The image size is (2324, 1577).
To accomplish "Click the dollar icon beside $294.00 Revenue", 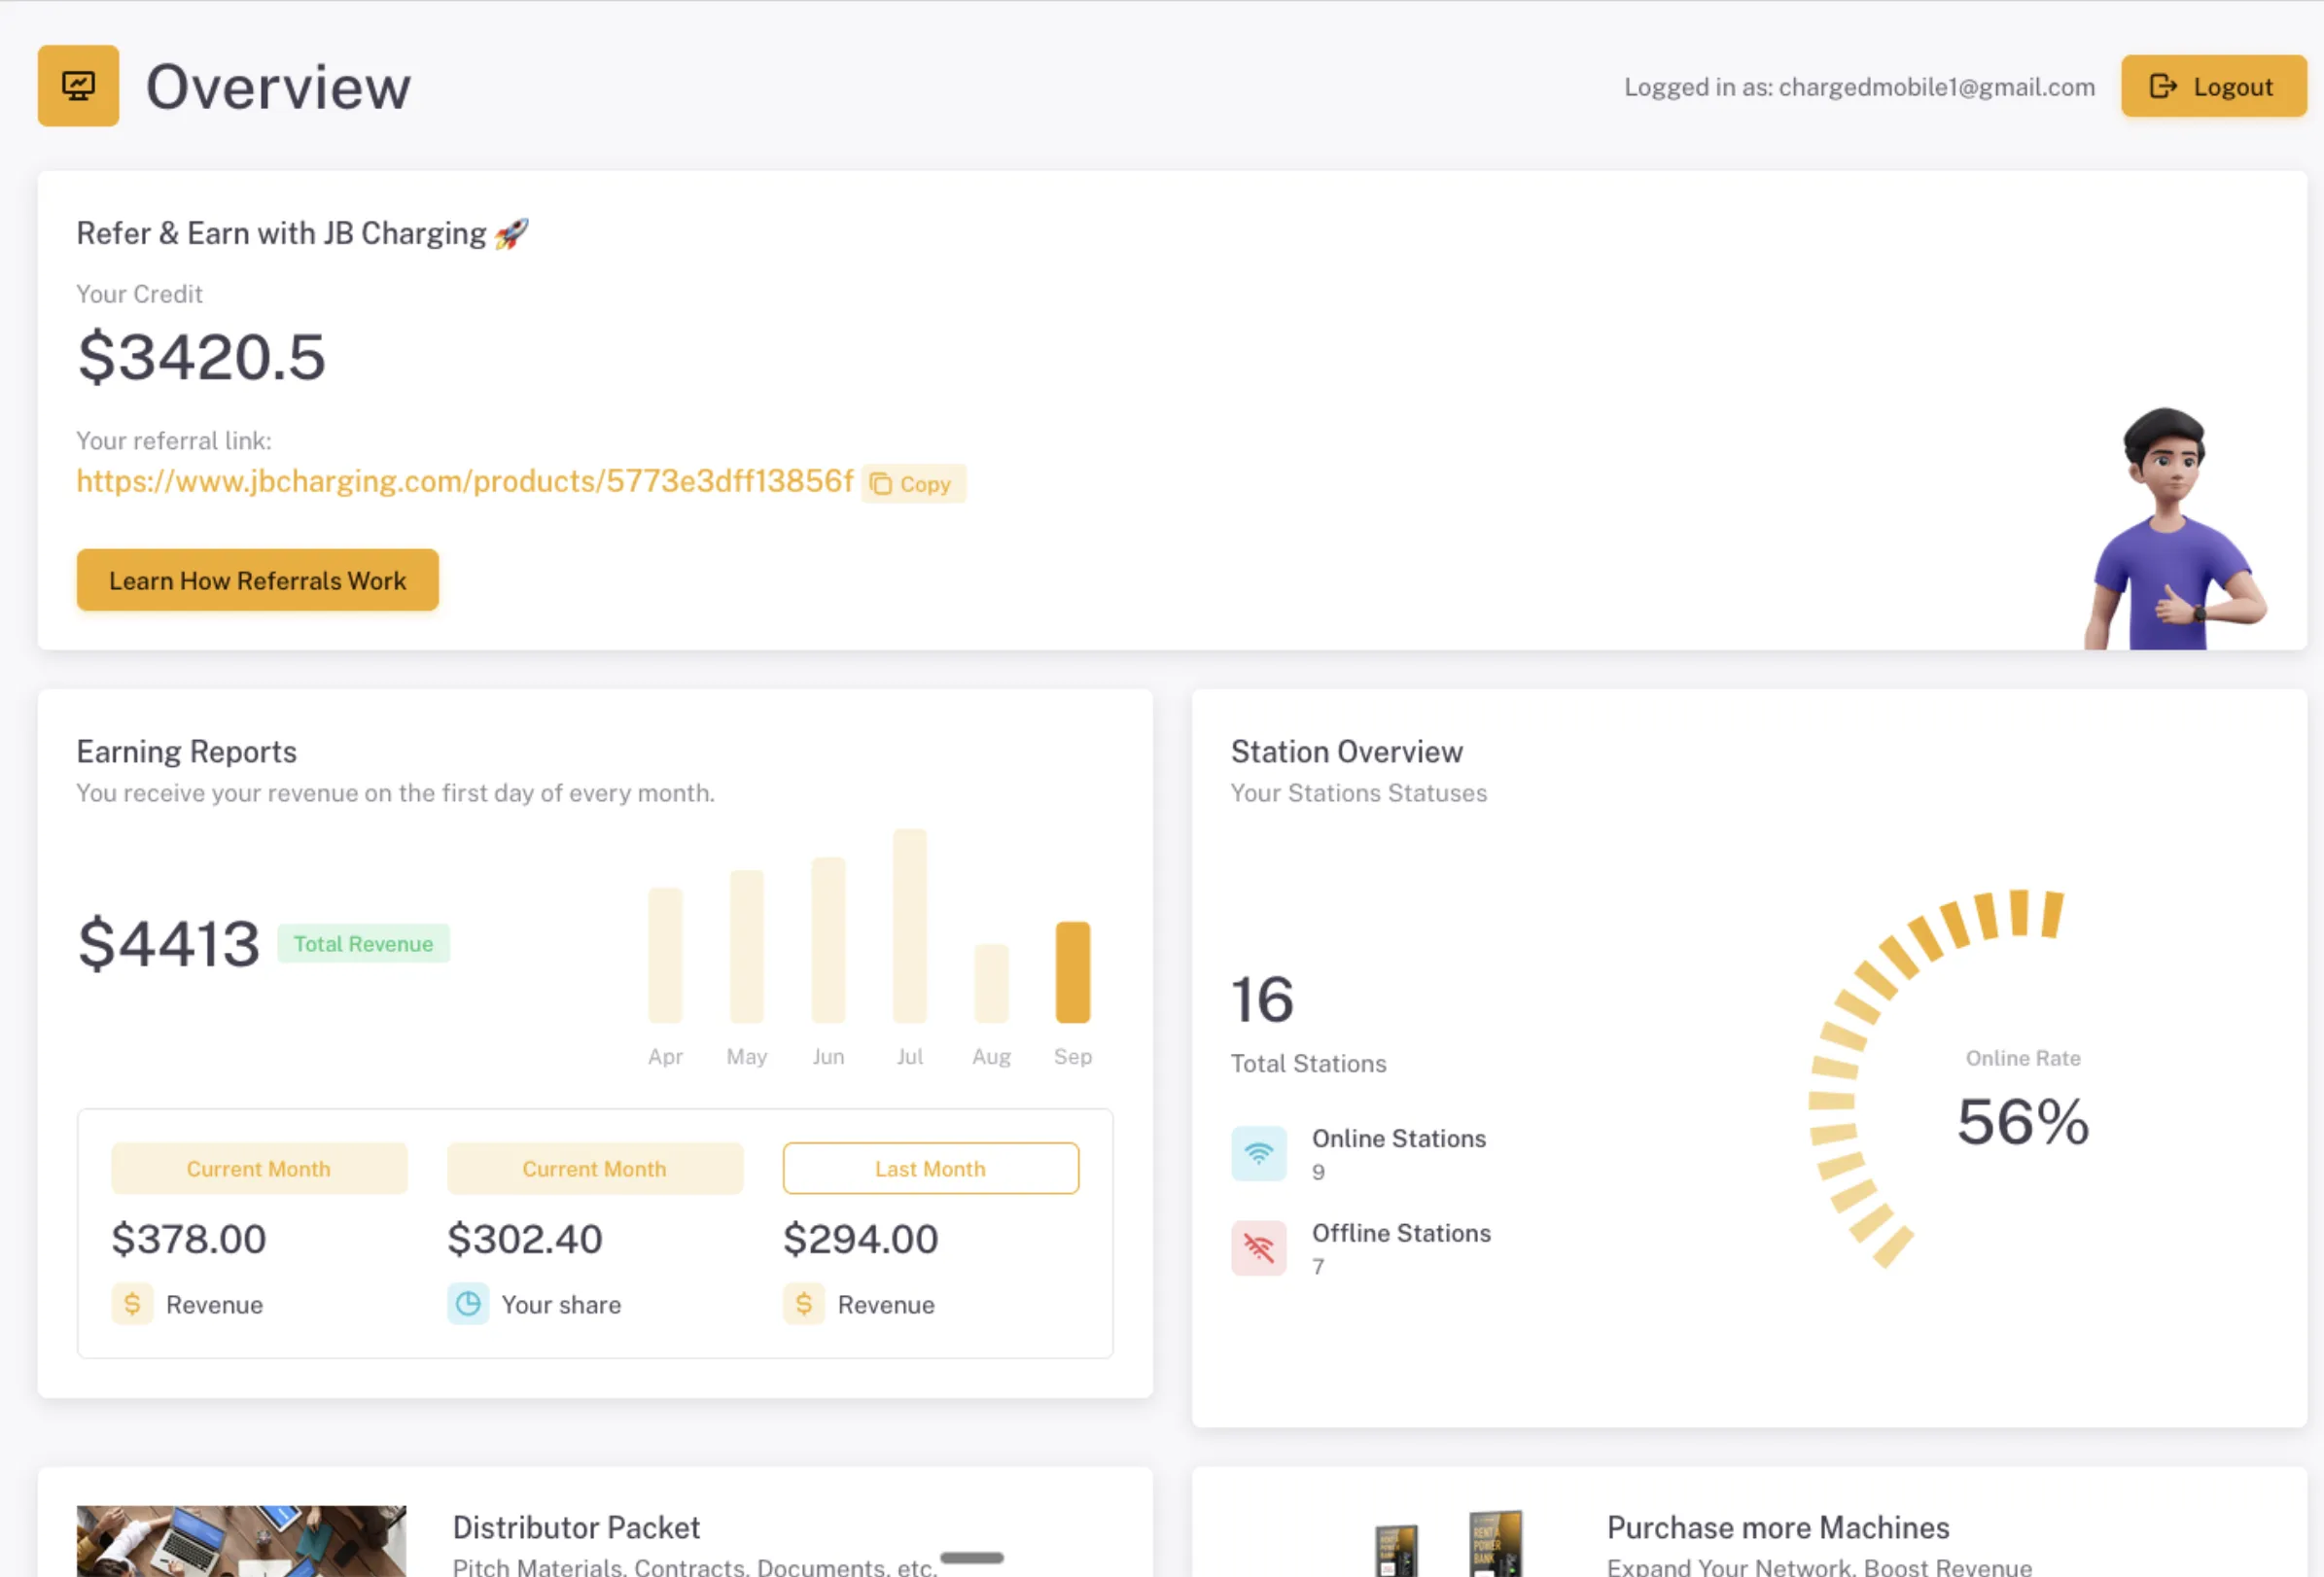I will tap(804, 1304).
